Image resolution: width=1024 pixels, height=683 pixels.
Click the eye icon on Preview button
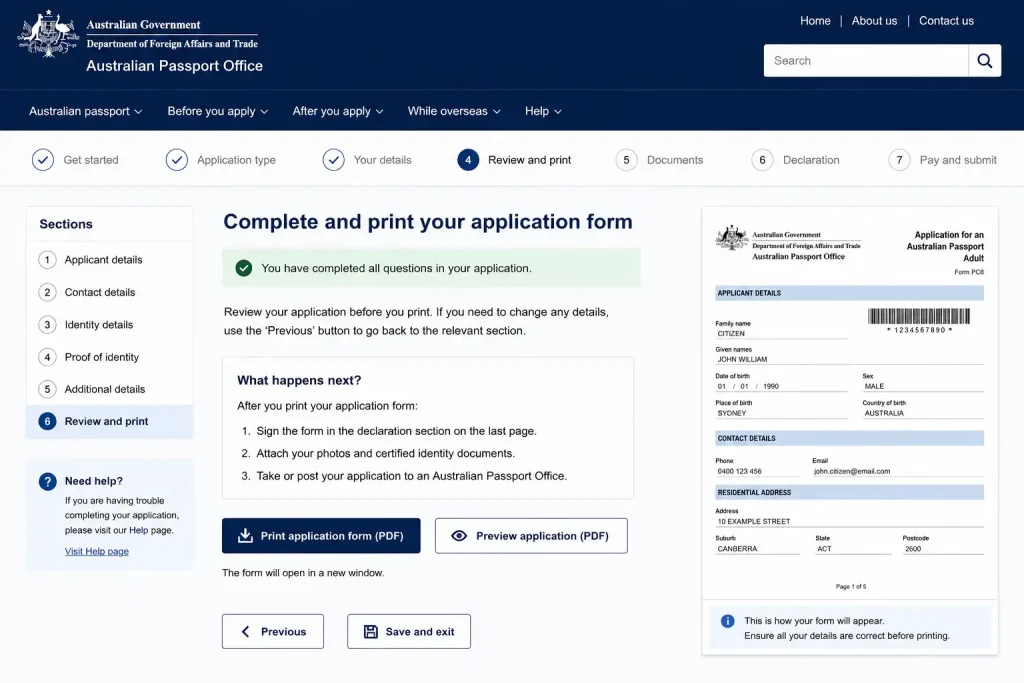pos(459,536)
